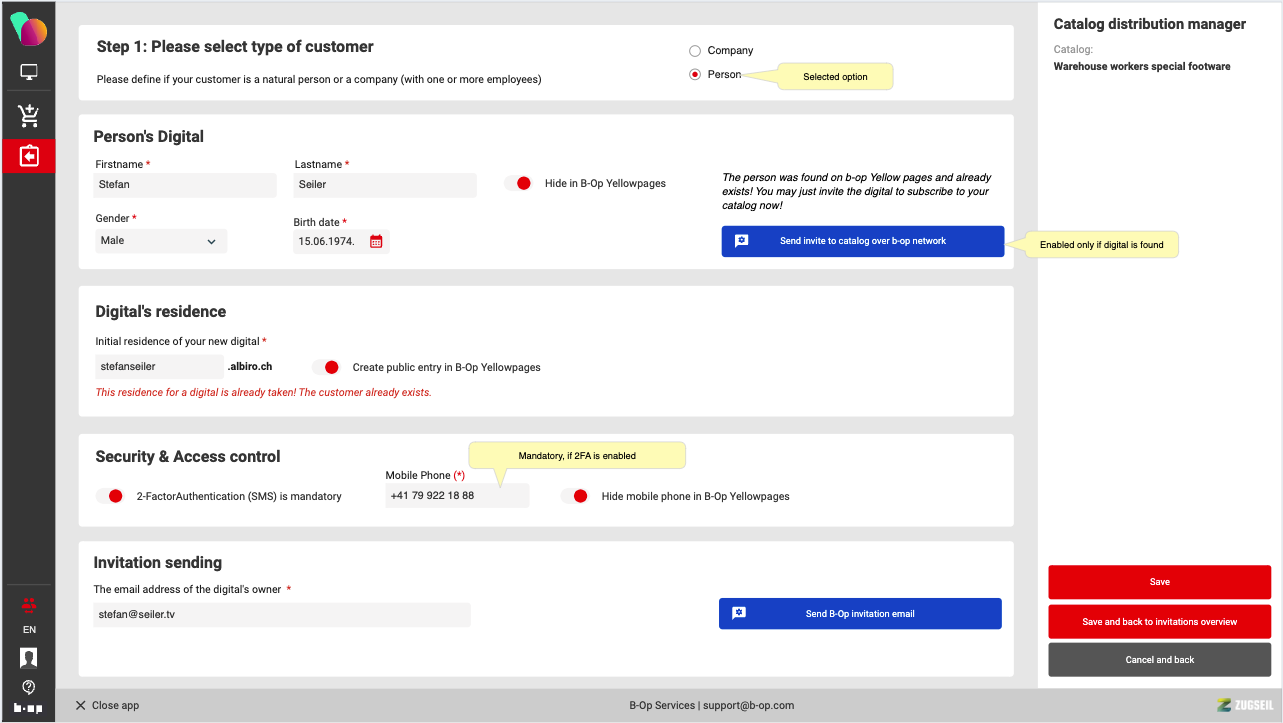Click Close app in the footer

(x=107, y=705)
